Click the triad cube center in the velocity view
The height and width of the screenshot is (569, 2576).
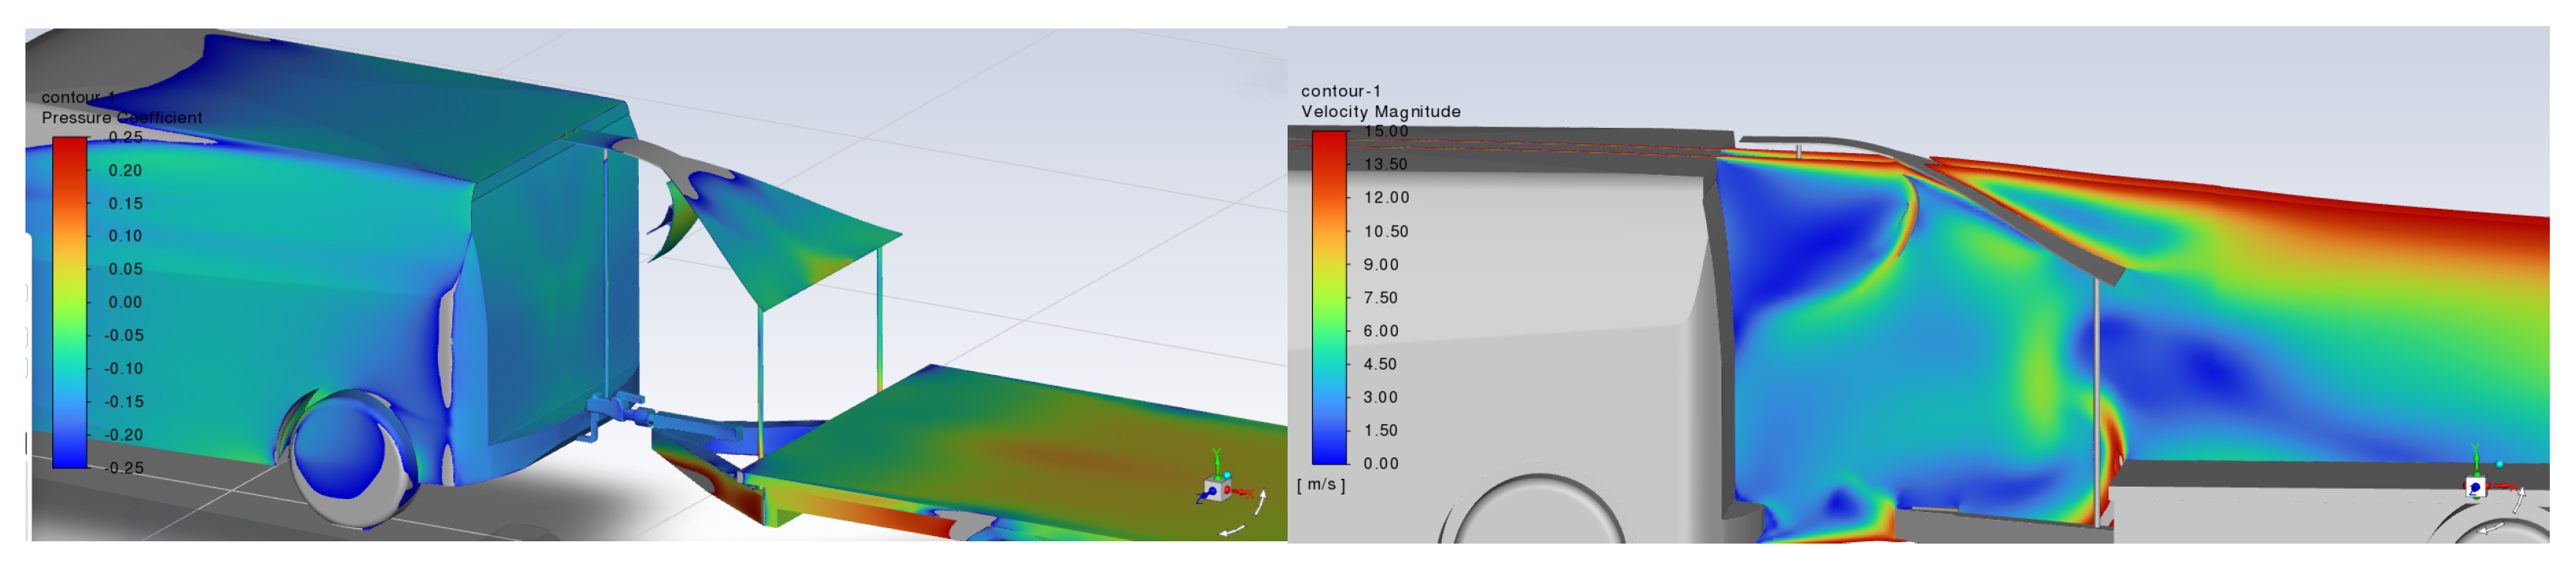[2476, 487]
